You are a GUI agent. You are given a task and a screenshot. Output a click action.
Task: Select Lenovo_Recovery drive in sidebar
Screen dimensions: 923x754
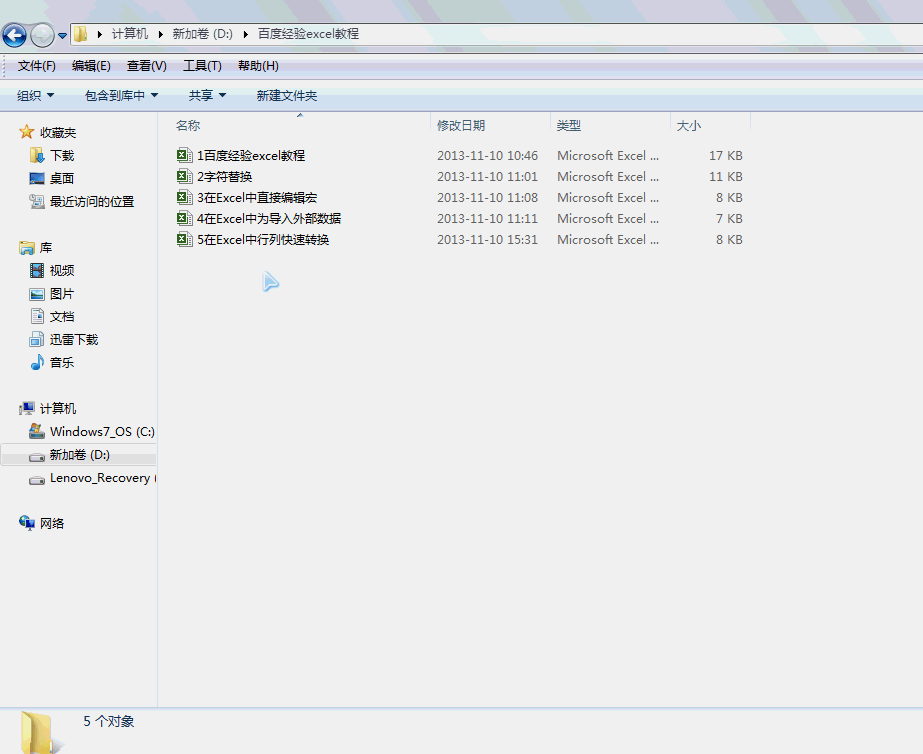click(92, 478)
